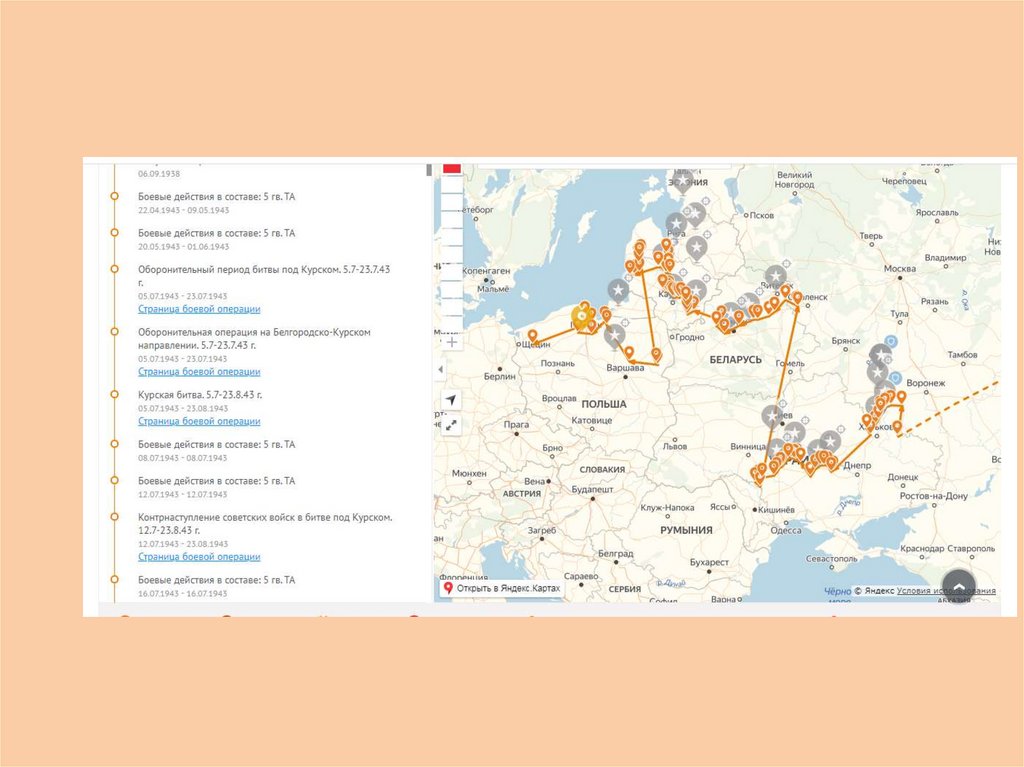Click the geolocation arrow button on map

451,399
